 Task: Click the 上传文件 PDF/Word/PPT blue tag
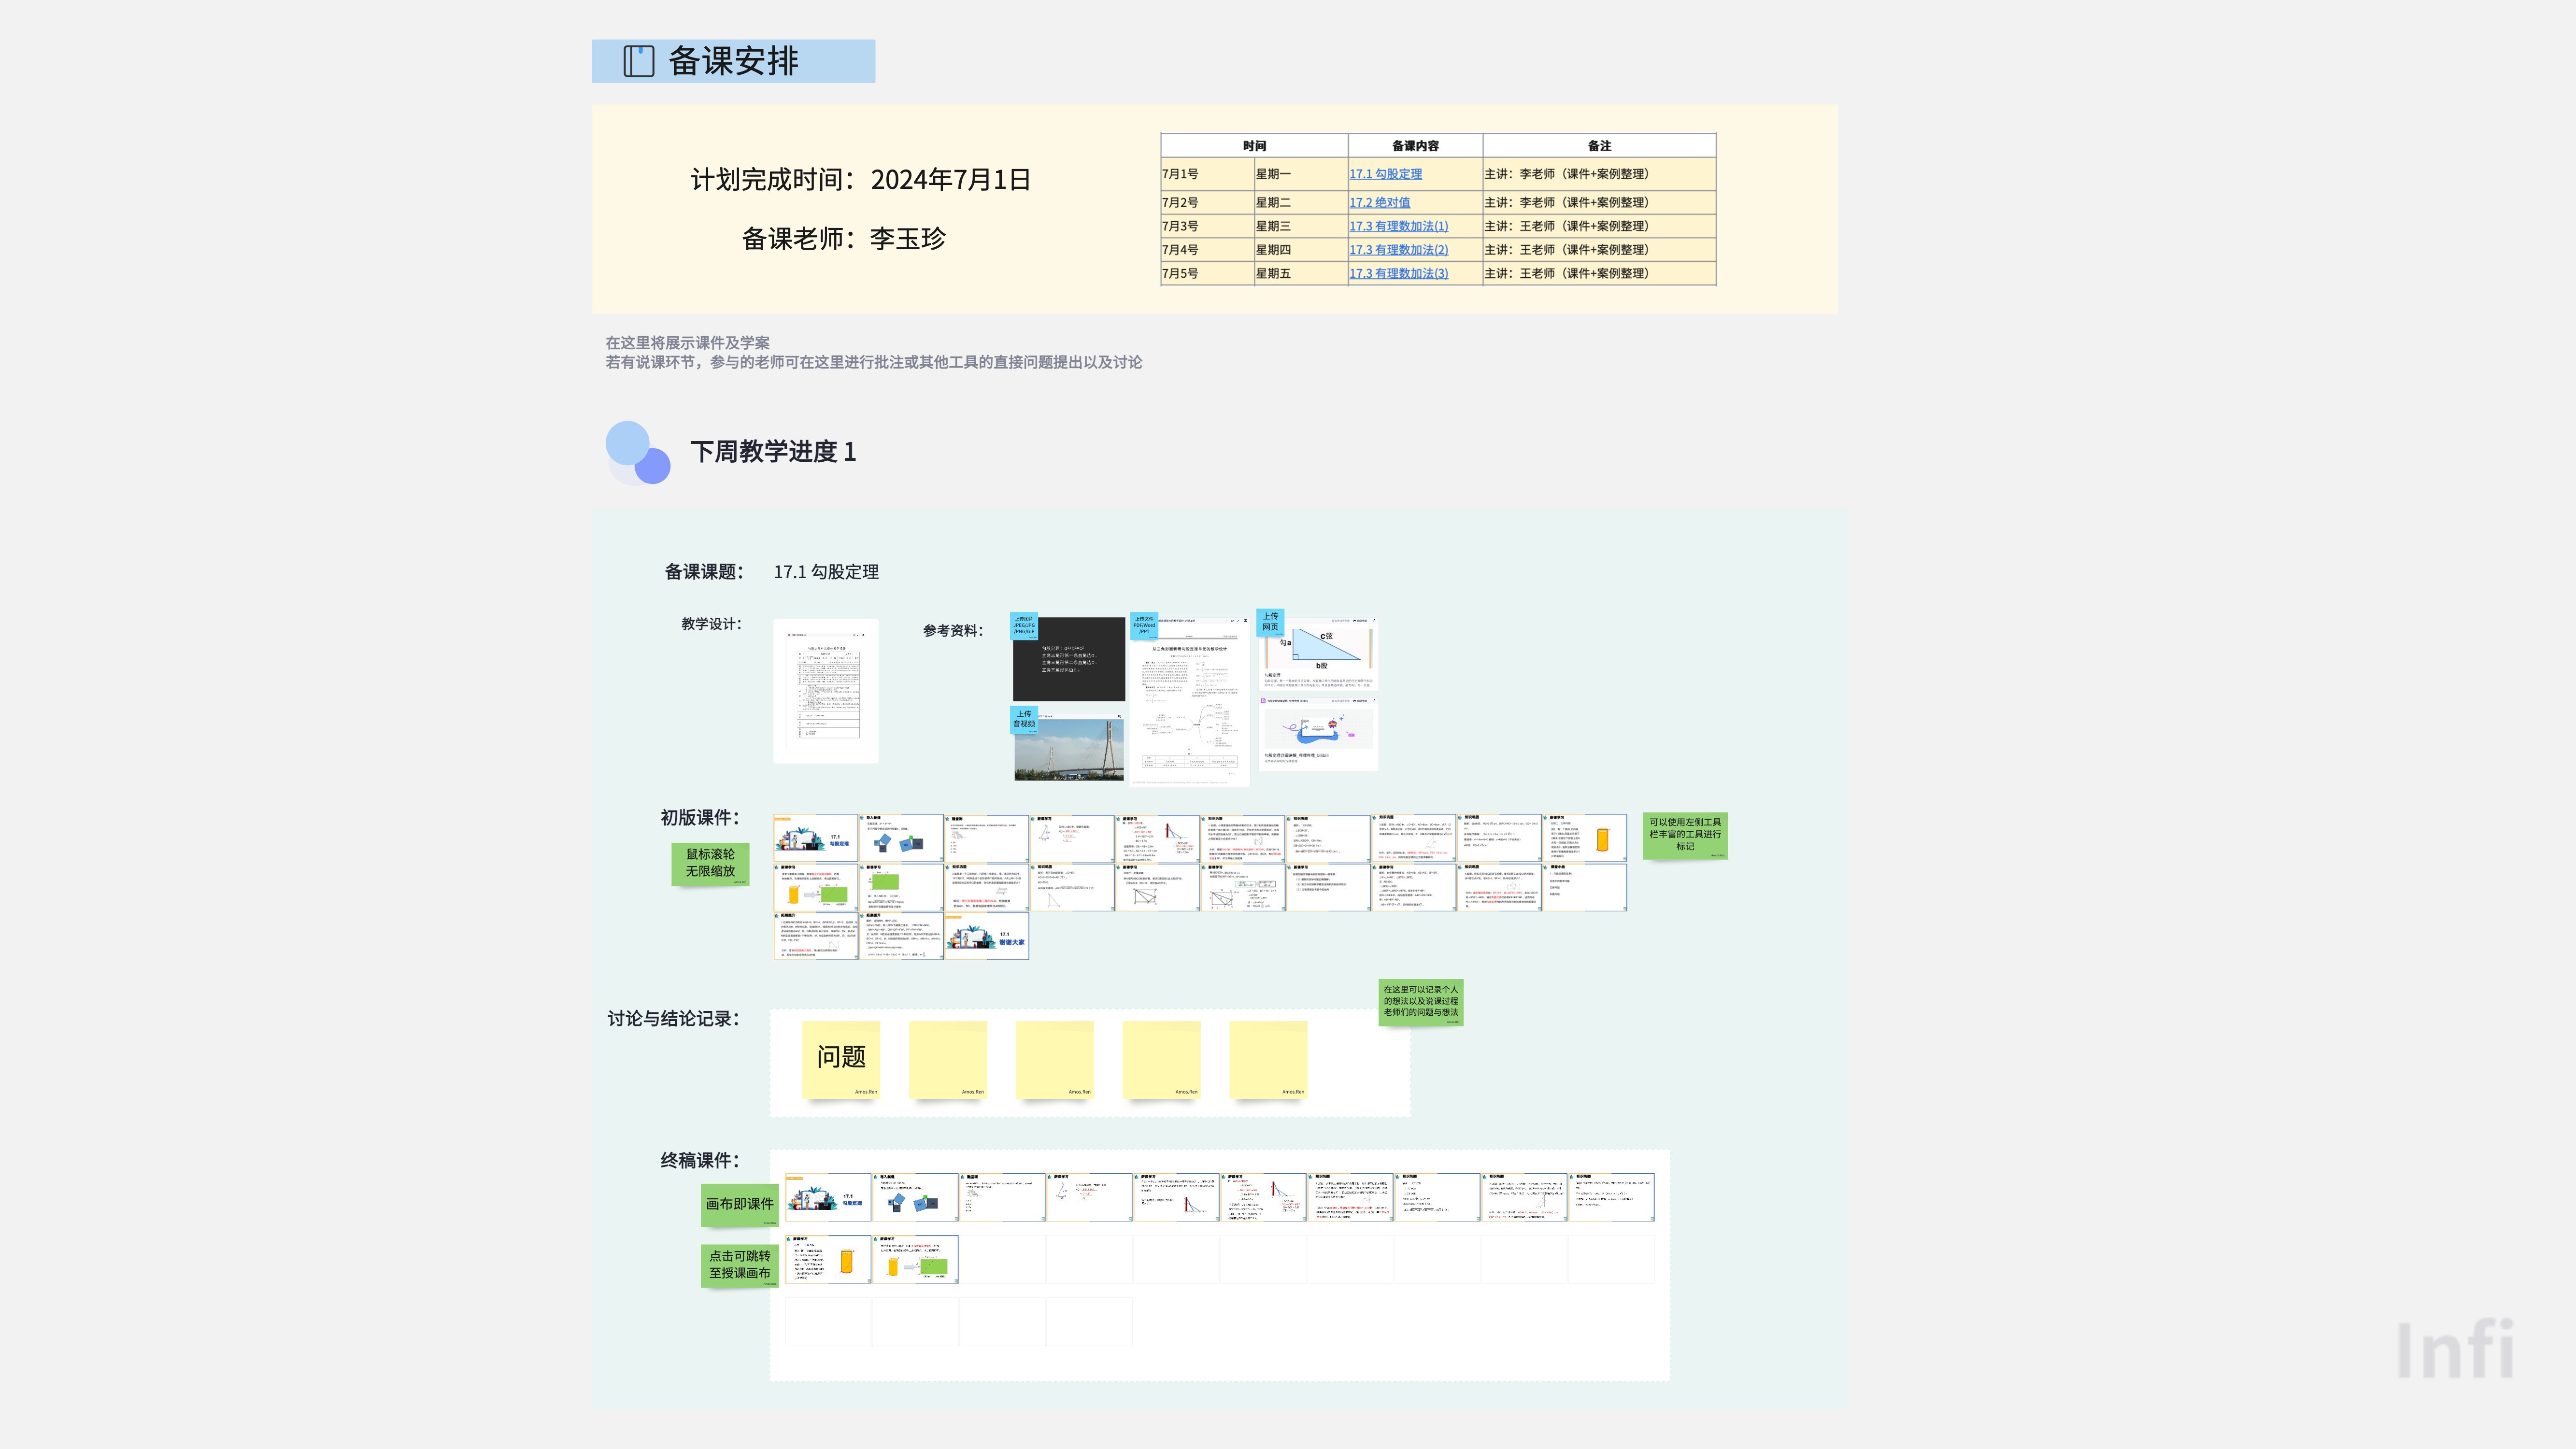1144,625
